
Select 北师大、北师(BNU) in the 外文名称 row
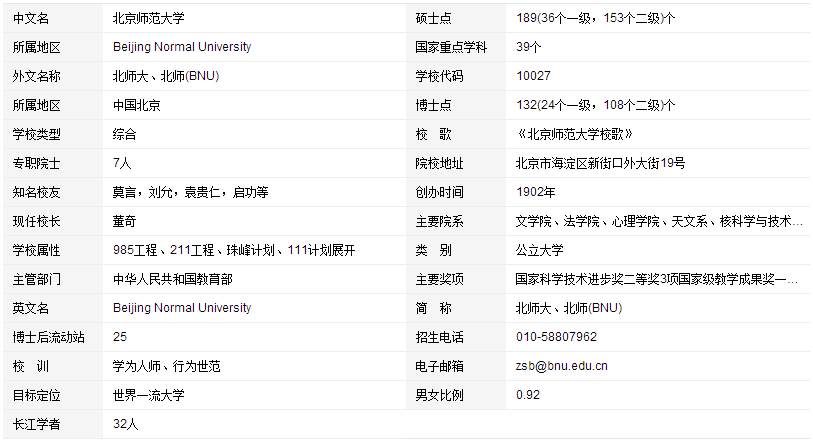coord(166,76)
